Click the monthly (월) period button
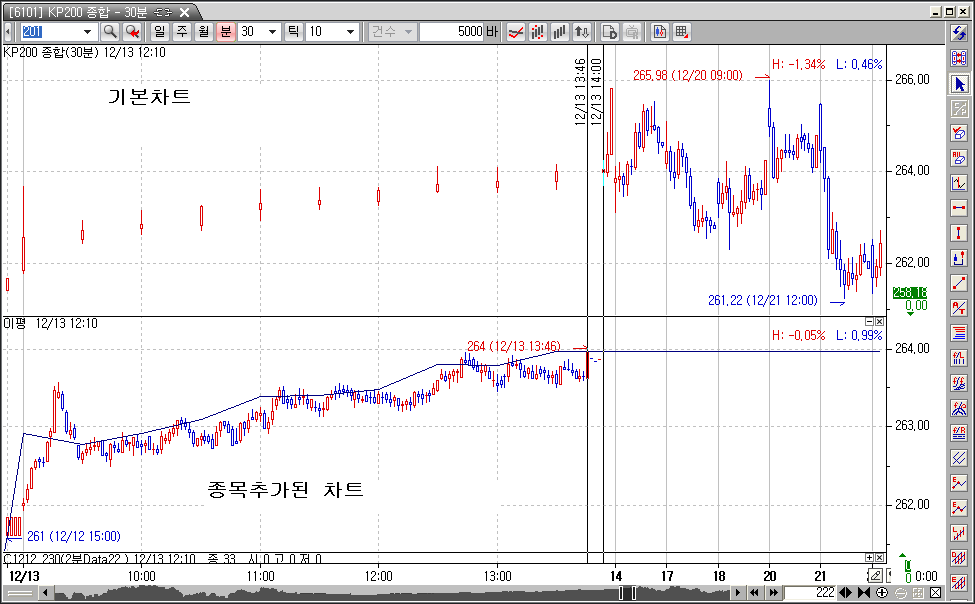The height and width of the screenshot is (604, 975). click(x=204, y=32)
